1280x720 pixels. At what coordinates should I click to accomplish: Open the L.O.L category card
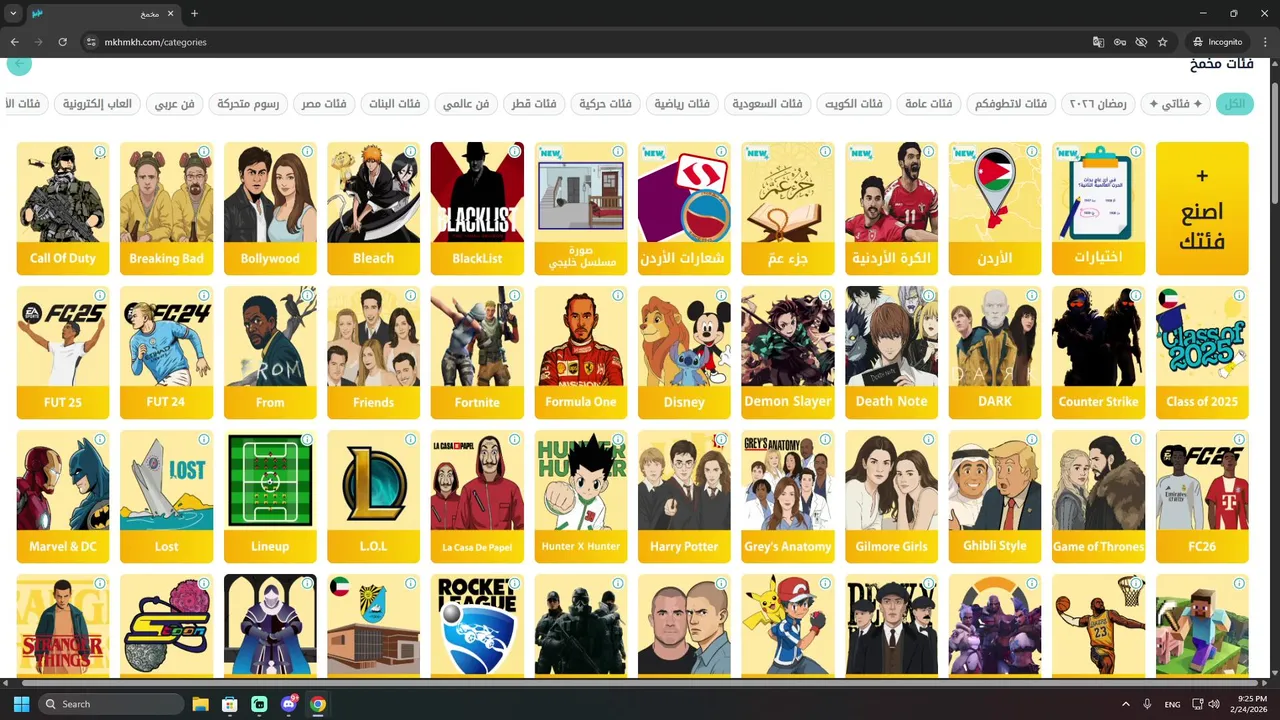coord(373,496)
